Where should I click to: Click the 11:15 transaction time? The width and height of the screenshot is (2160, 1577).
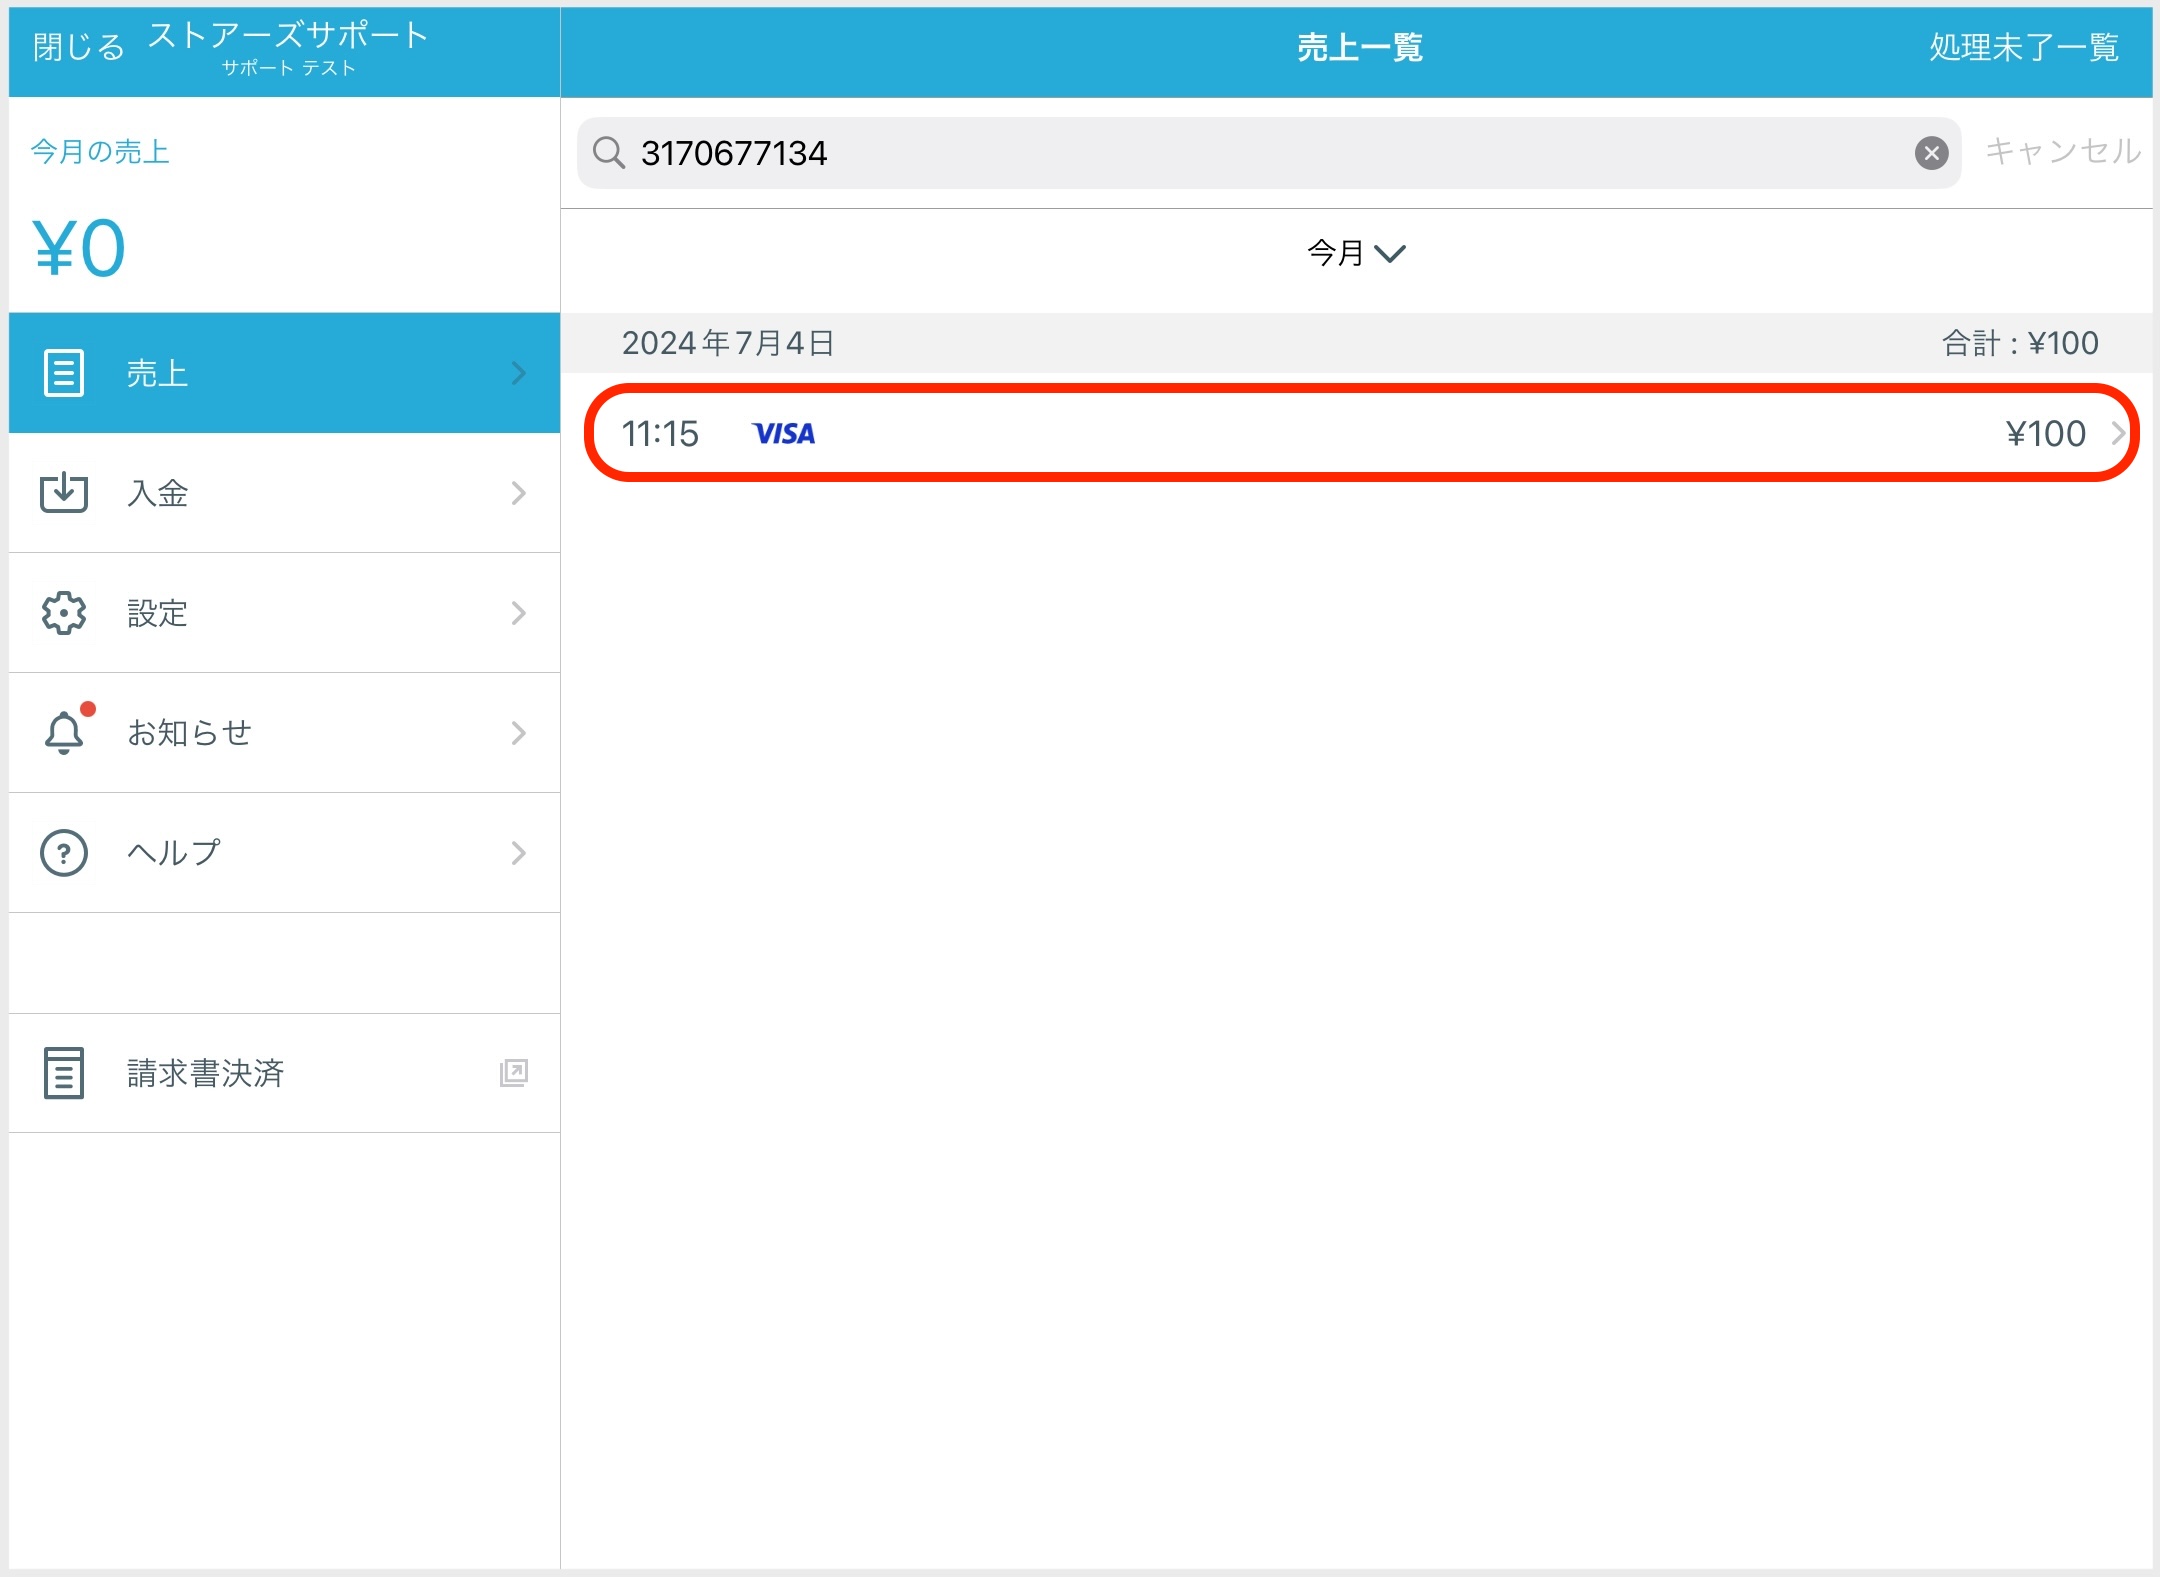tap(660, 434)
